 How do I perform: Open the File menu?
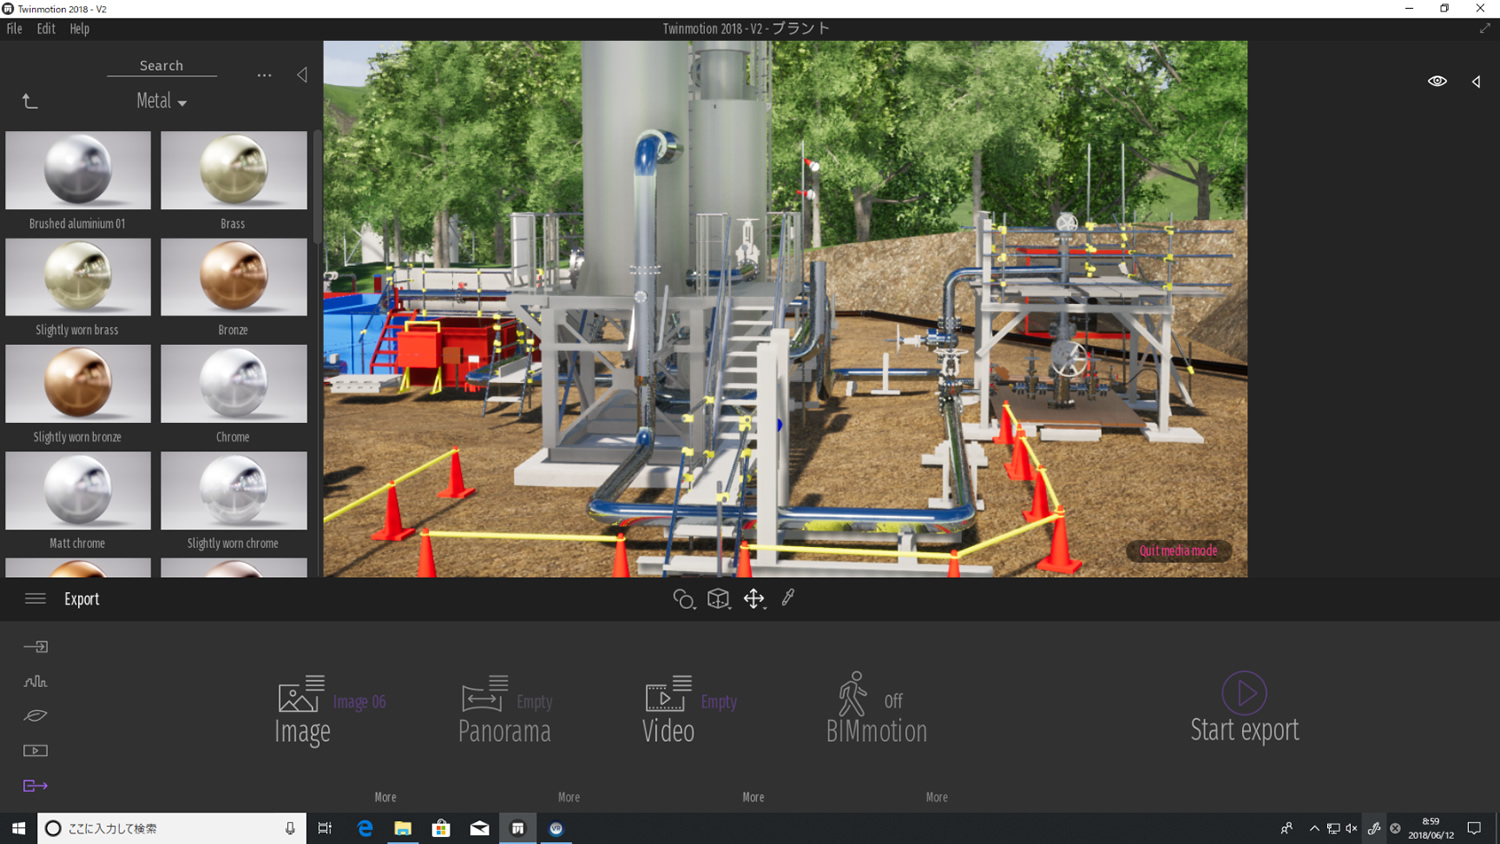click(x=14, y=29)
